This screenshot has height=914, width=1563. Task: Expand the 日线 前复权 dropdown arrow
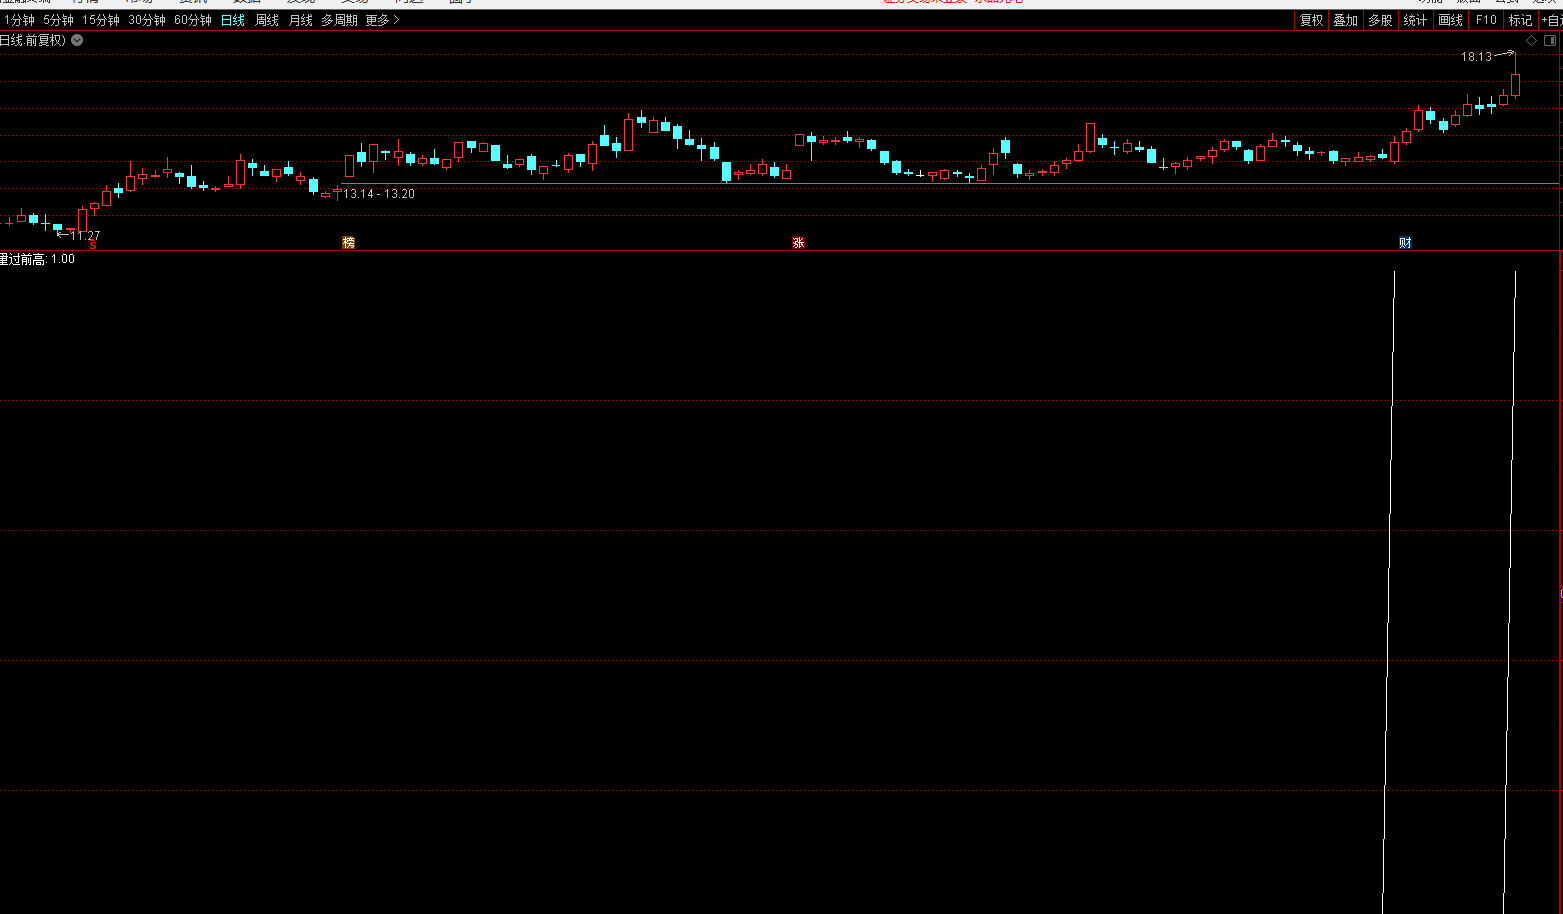[77, 40]
